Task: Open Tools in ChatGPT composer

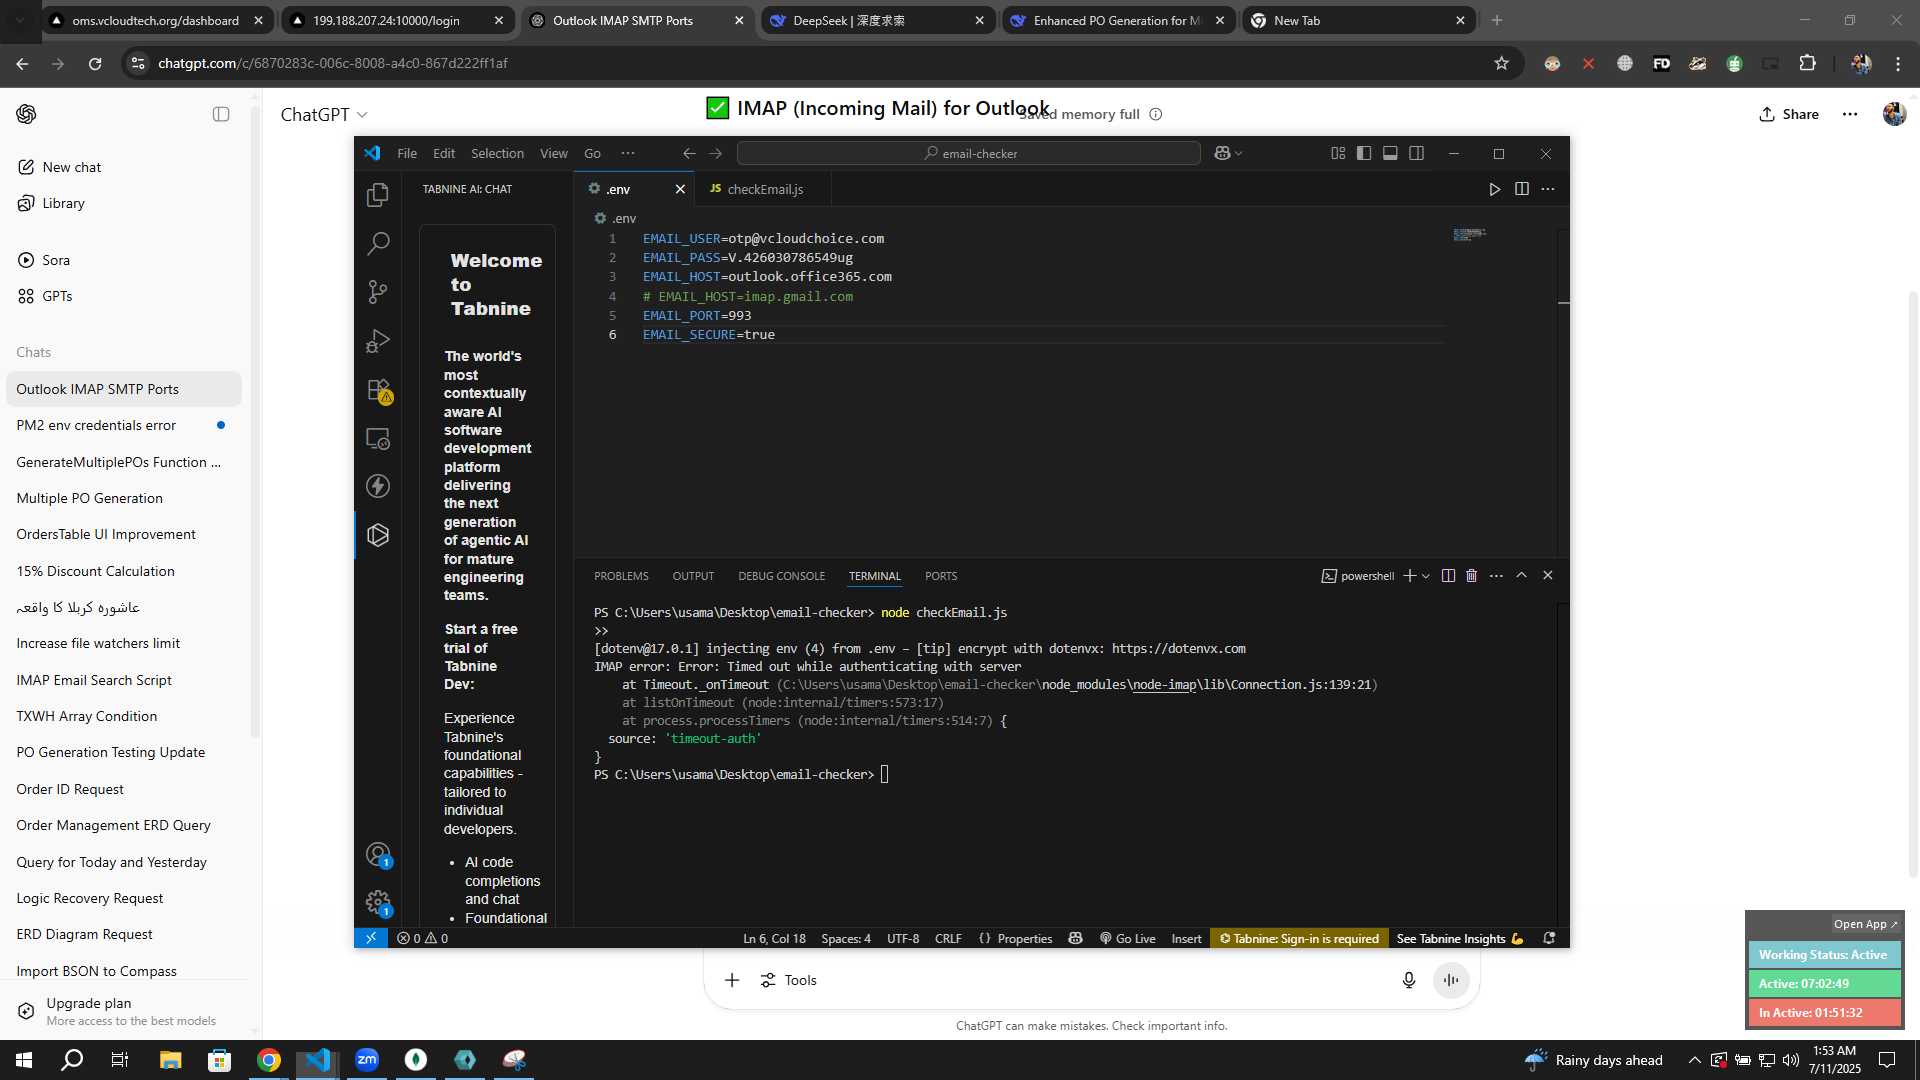Action: pos(788,980)
